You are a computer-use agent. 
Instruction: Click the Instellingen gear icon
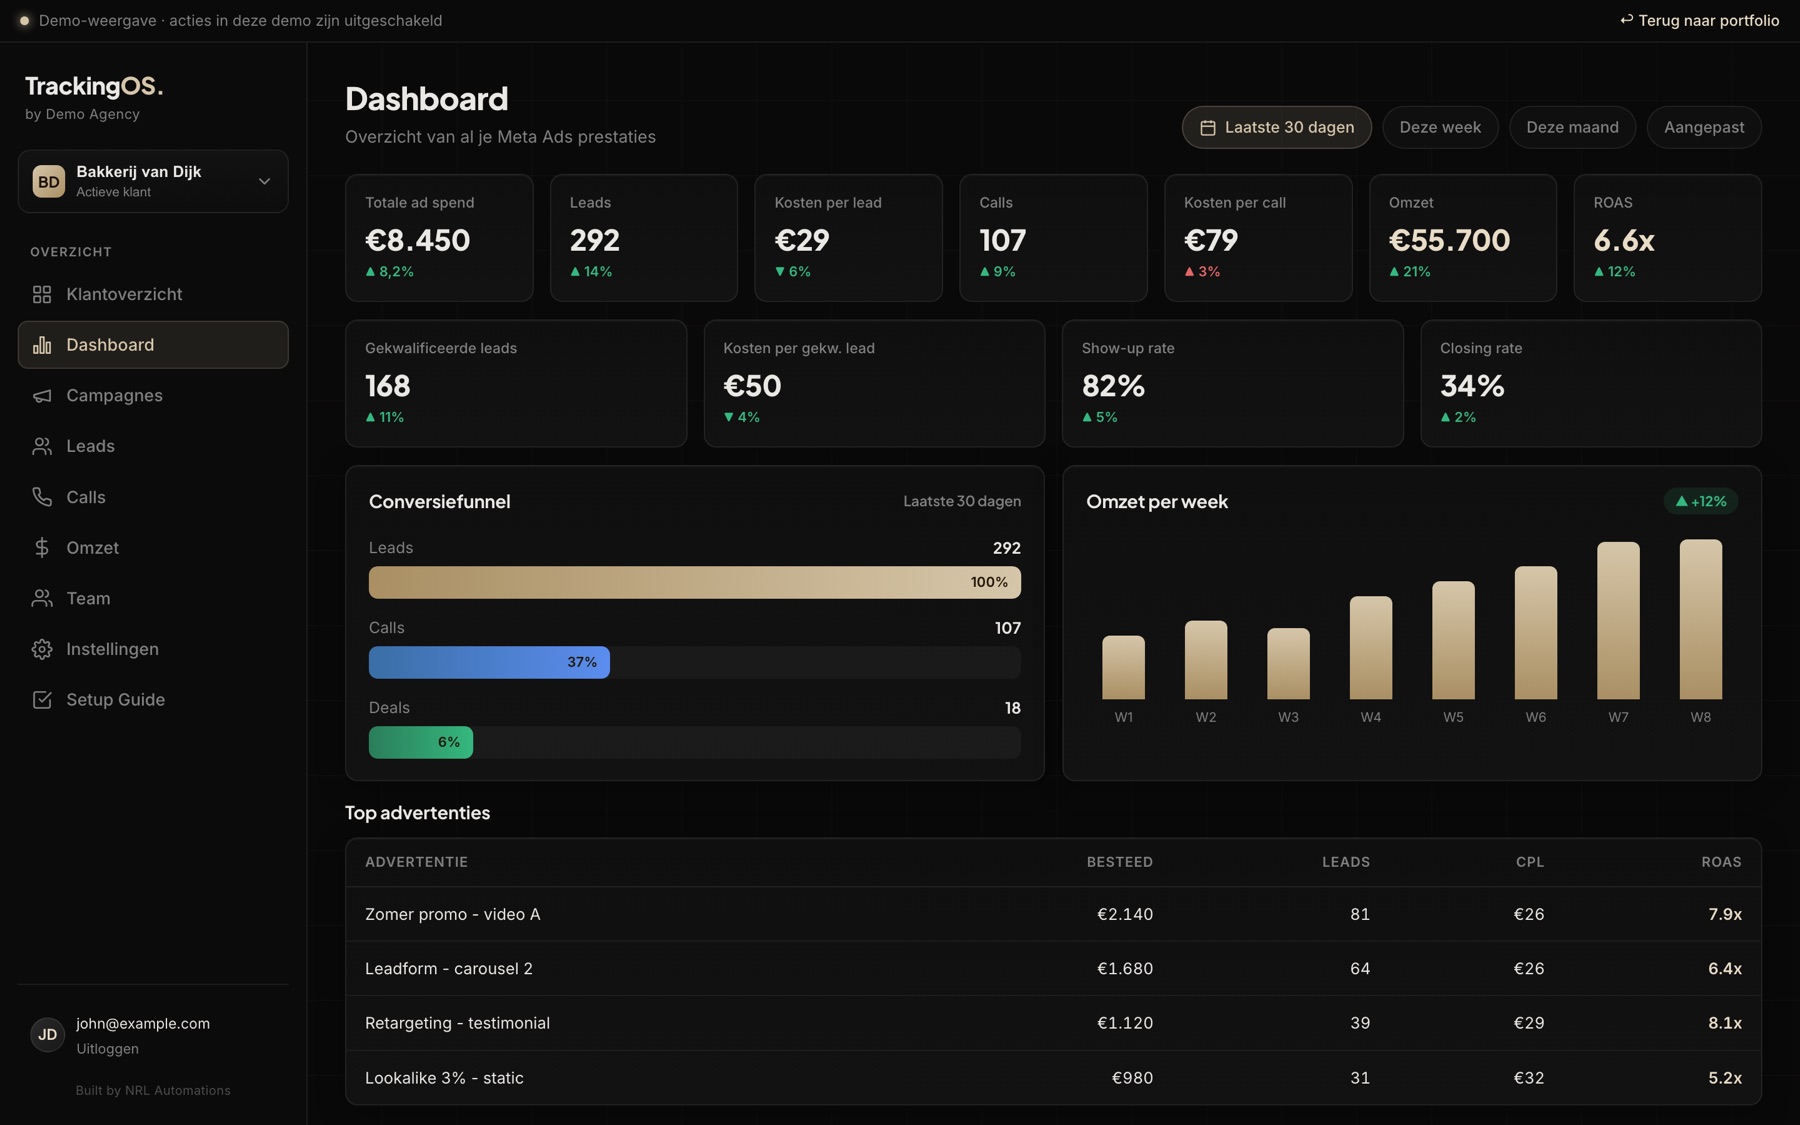42,649
